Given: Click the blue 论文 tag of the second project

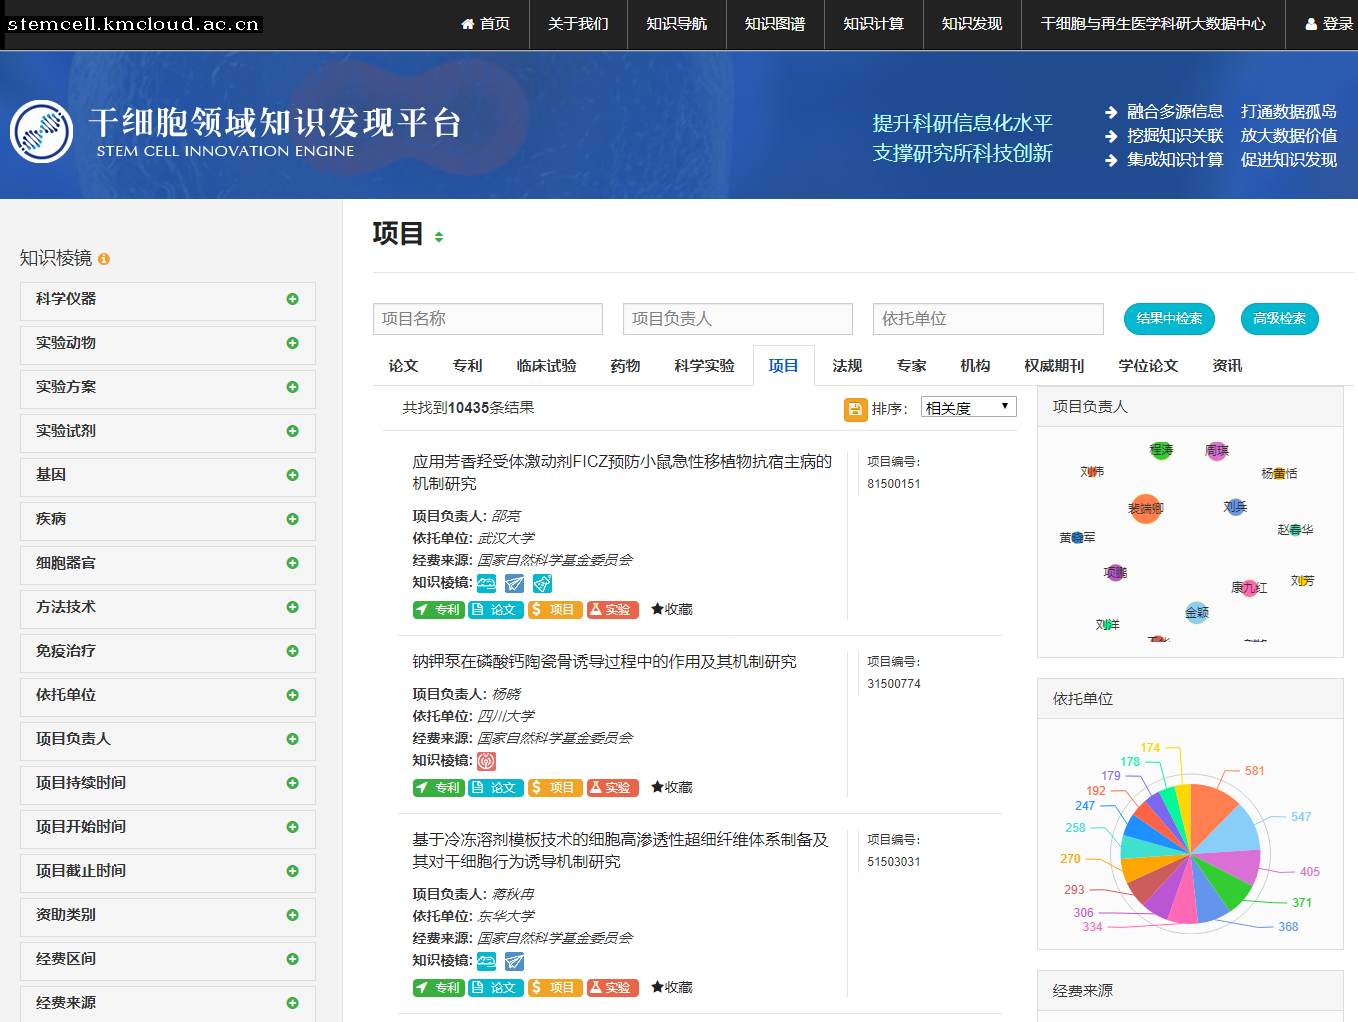Looking at the screenshot, I should pos(495,787).
